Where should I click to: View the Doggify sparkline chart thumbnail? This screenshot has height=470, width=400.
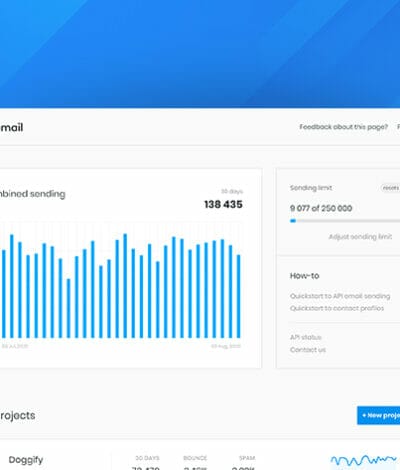pos(364,461)
